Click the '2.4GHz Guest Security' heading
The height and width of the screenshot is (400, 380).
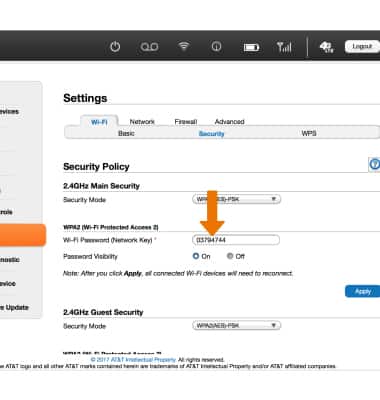[103, 312]
